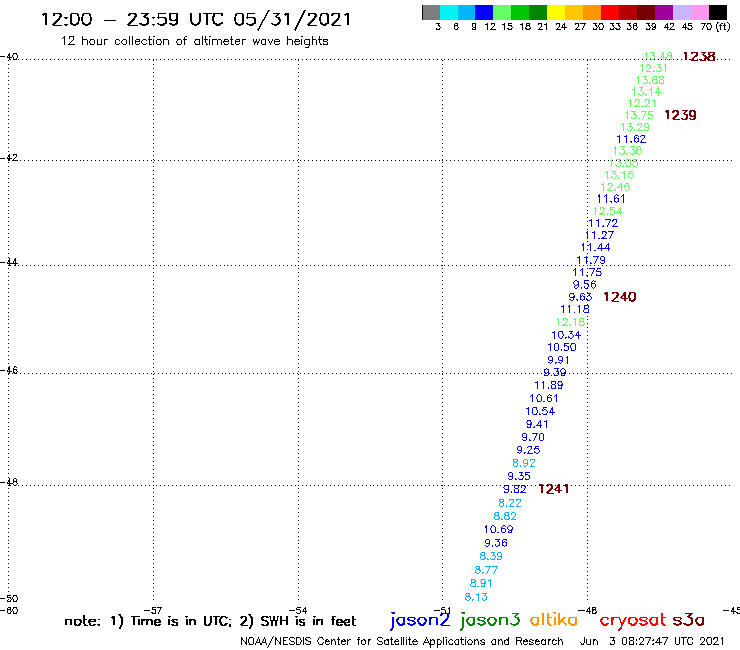Viewport: 740px width, 650px height.
Task: Click the s3a satellite legend label
Action: pos(689,620)
